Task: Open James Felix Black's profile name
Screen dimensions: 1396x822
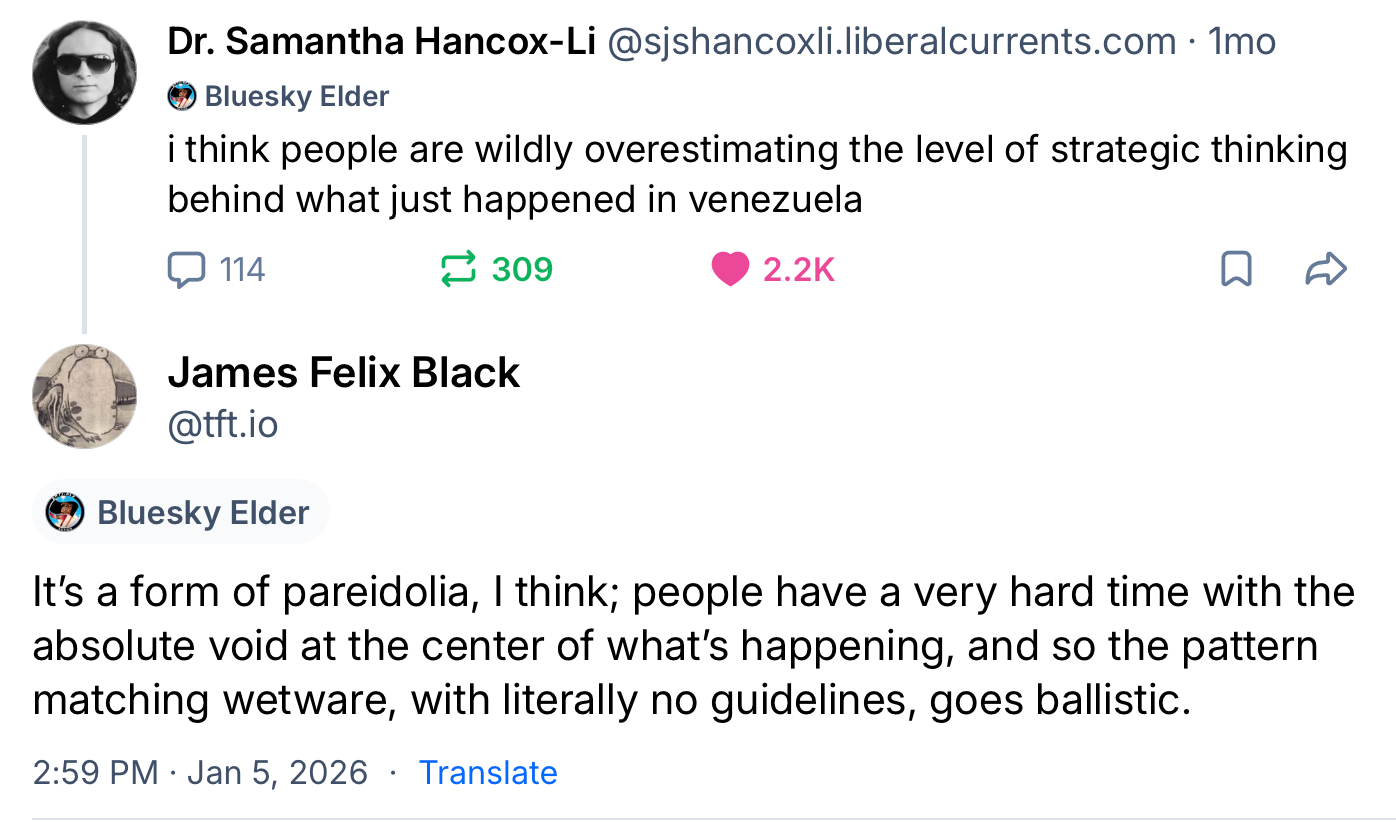Action: [344, 373]
